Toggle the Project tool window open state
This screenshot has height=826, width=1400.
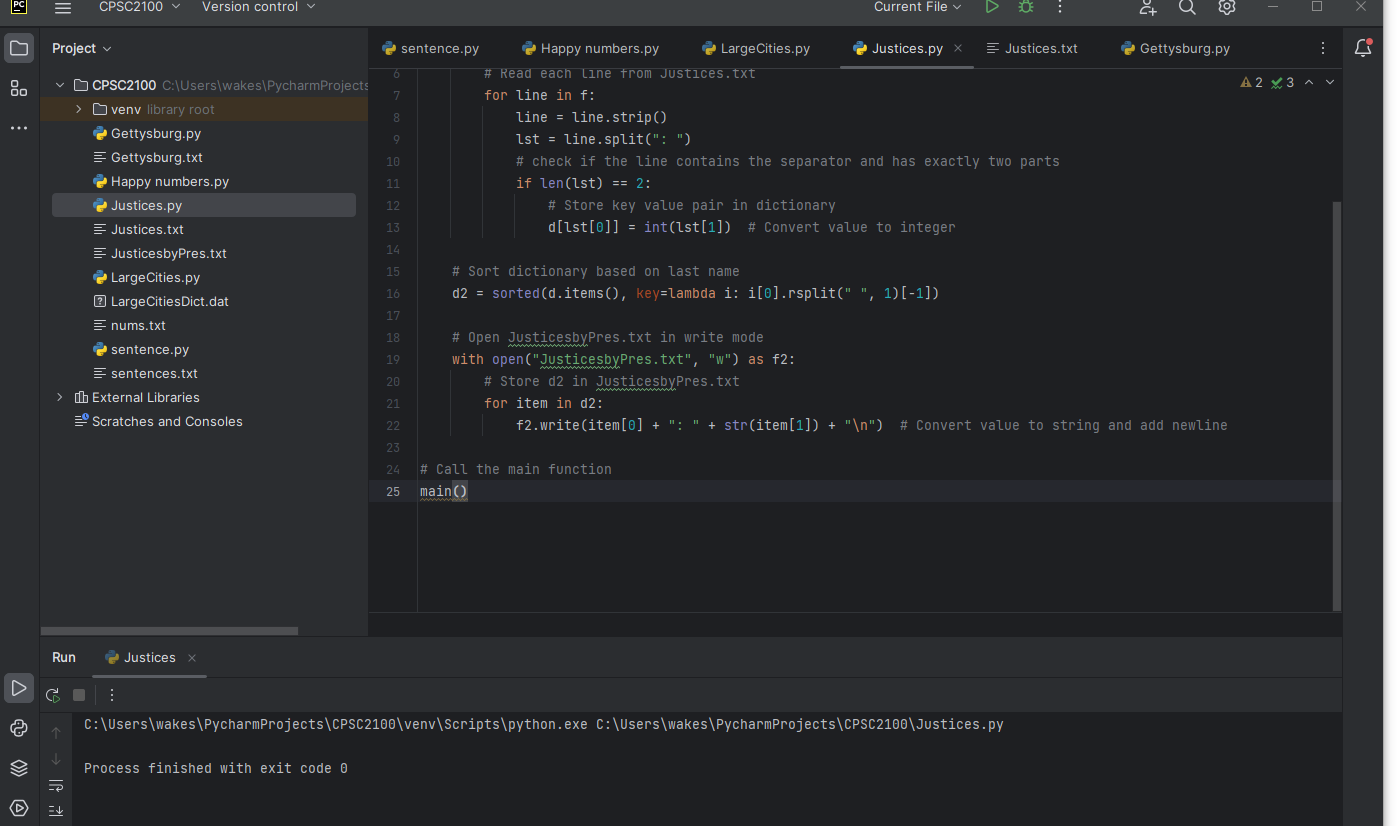tap(18, 47)
